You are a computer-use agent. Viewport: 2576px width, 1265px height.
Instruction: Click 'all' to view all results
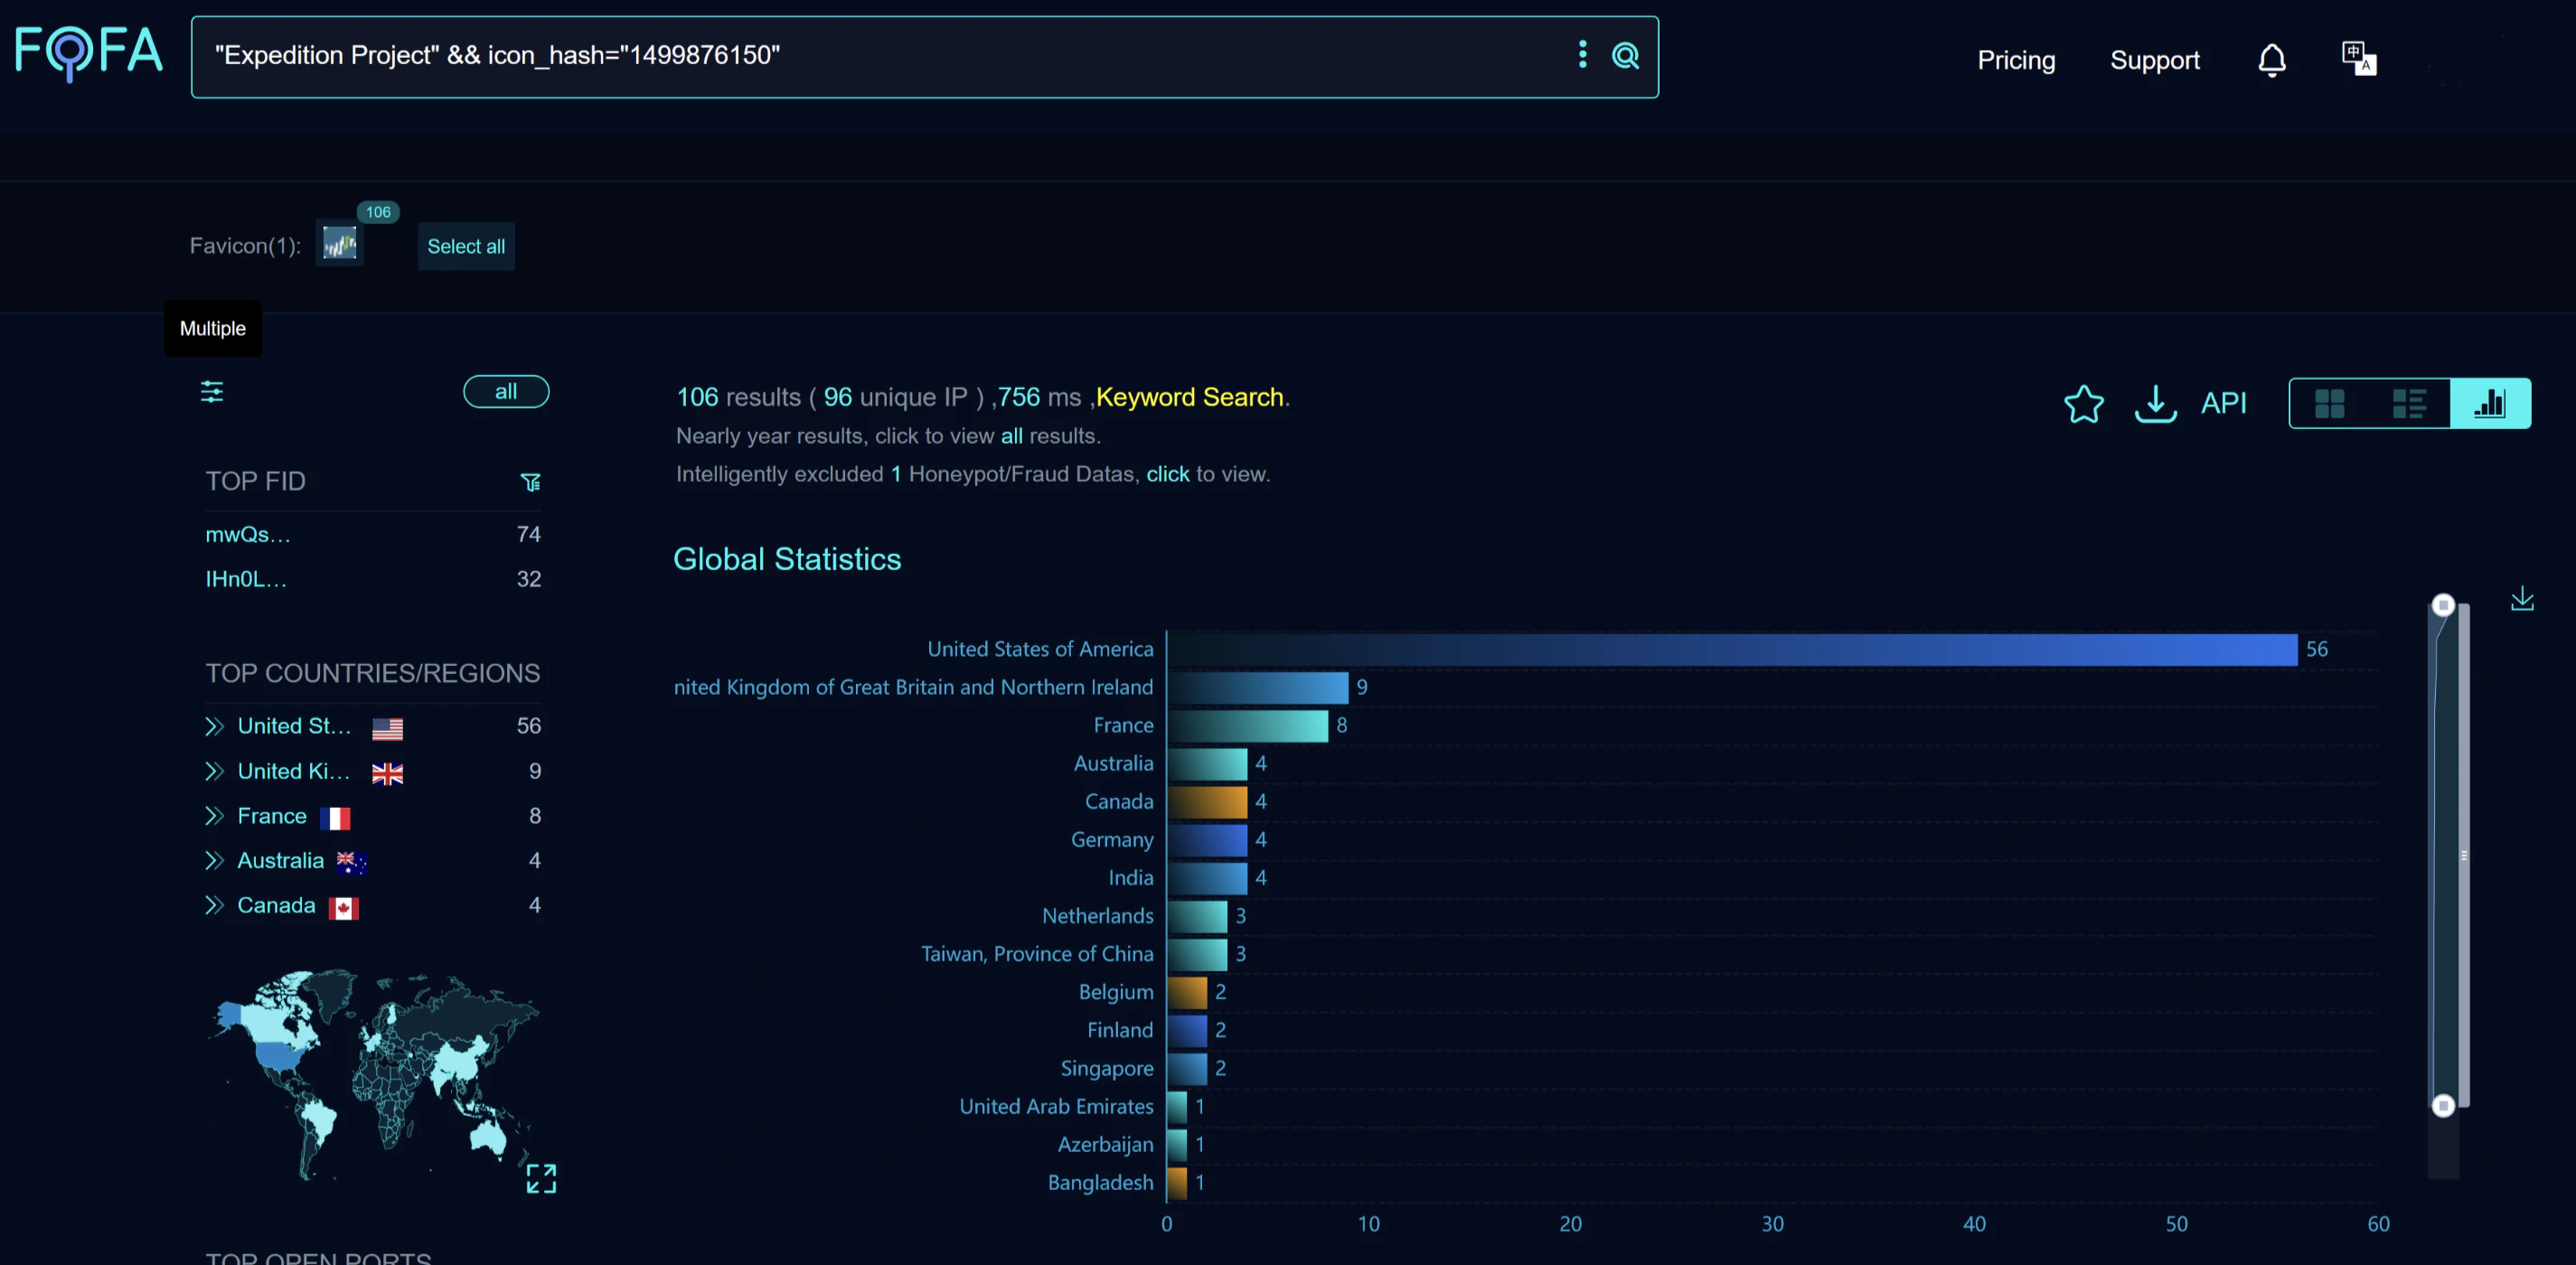tap(1012, 436)
